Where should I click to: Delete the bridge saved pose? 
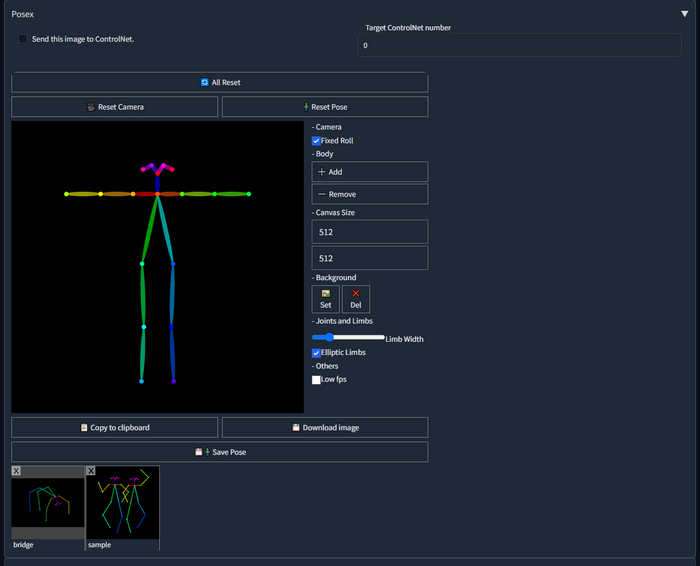[x=16, y=471]
